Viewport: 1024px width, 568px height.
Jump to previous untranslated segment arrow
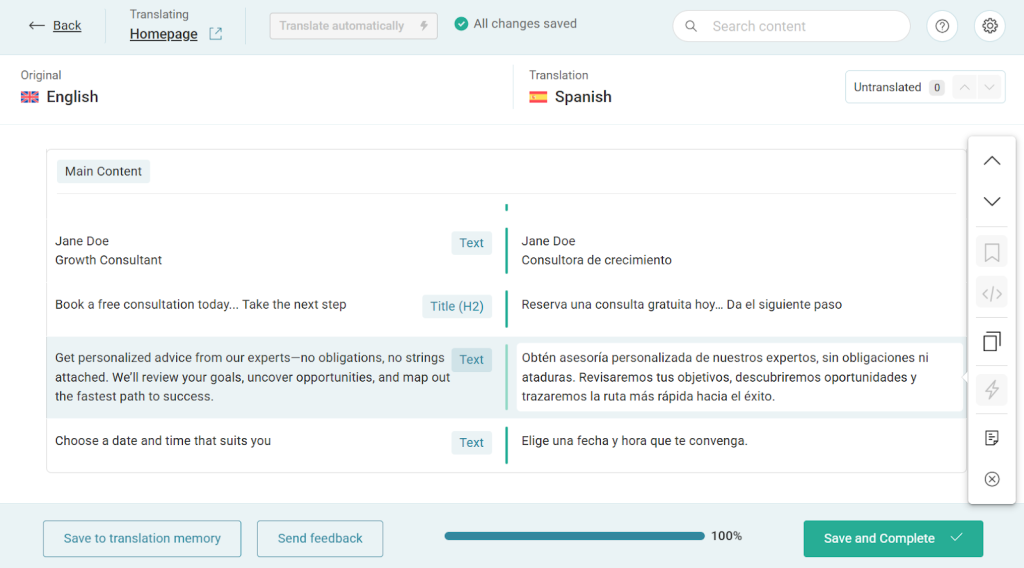(x=965, y=87)
